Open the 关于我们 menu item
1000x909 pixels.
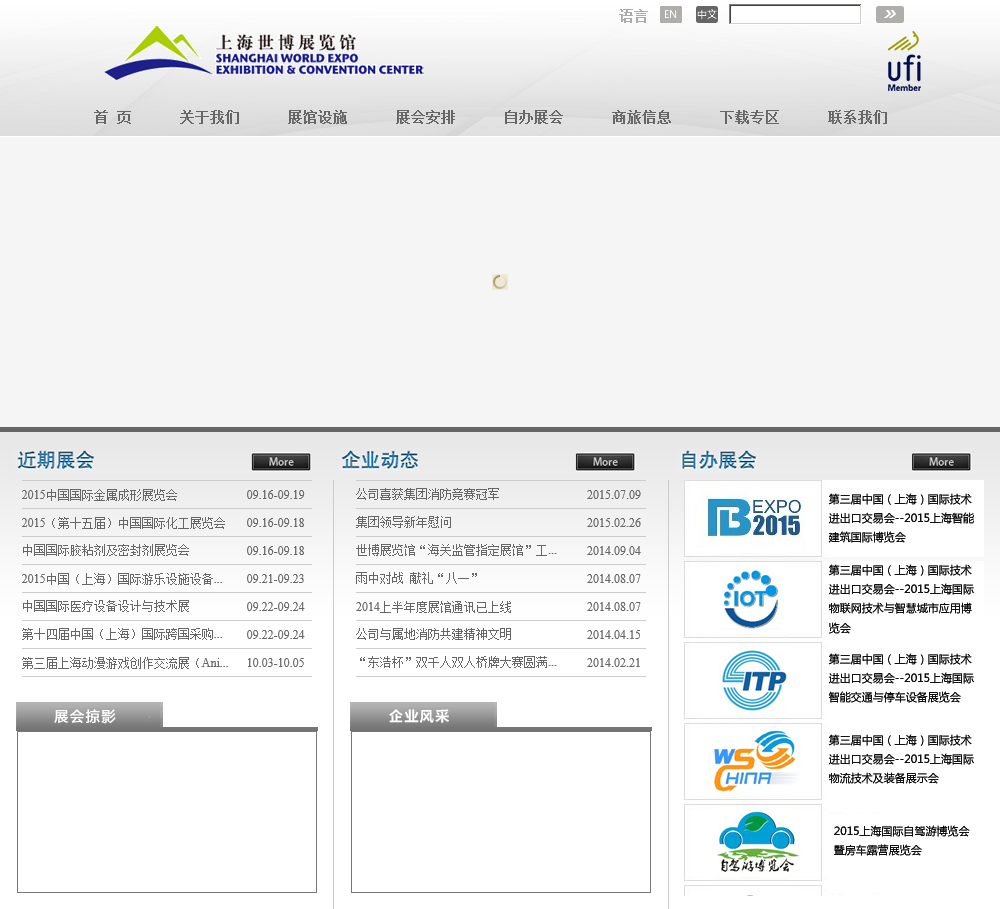[x=209, y=117]
